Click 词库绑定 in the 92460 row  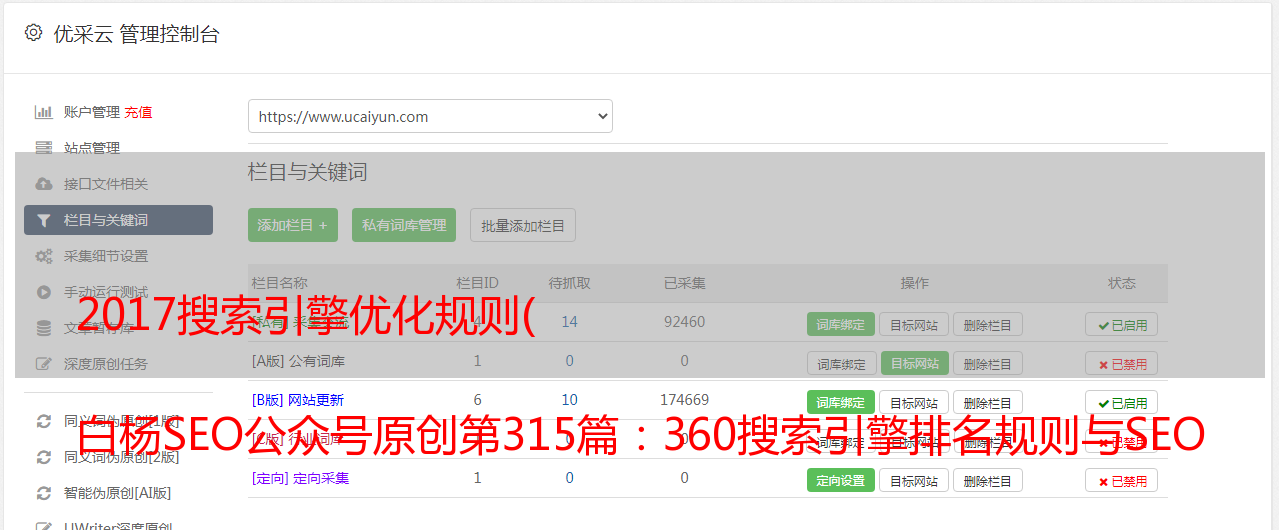[x=841, y=324]
